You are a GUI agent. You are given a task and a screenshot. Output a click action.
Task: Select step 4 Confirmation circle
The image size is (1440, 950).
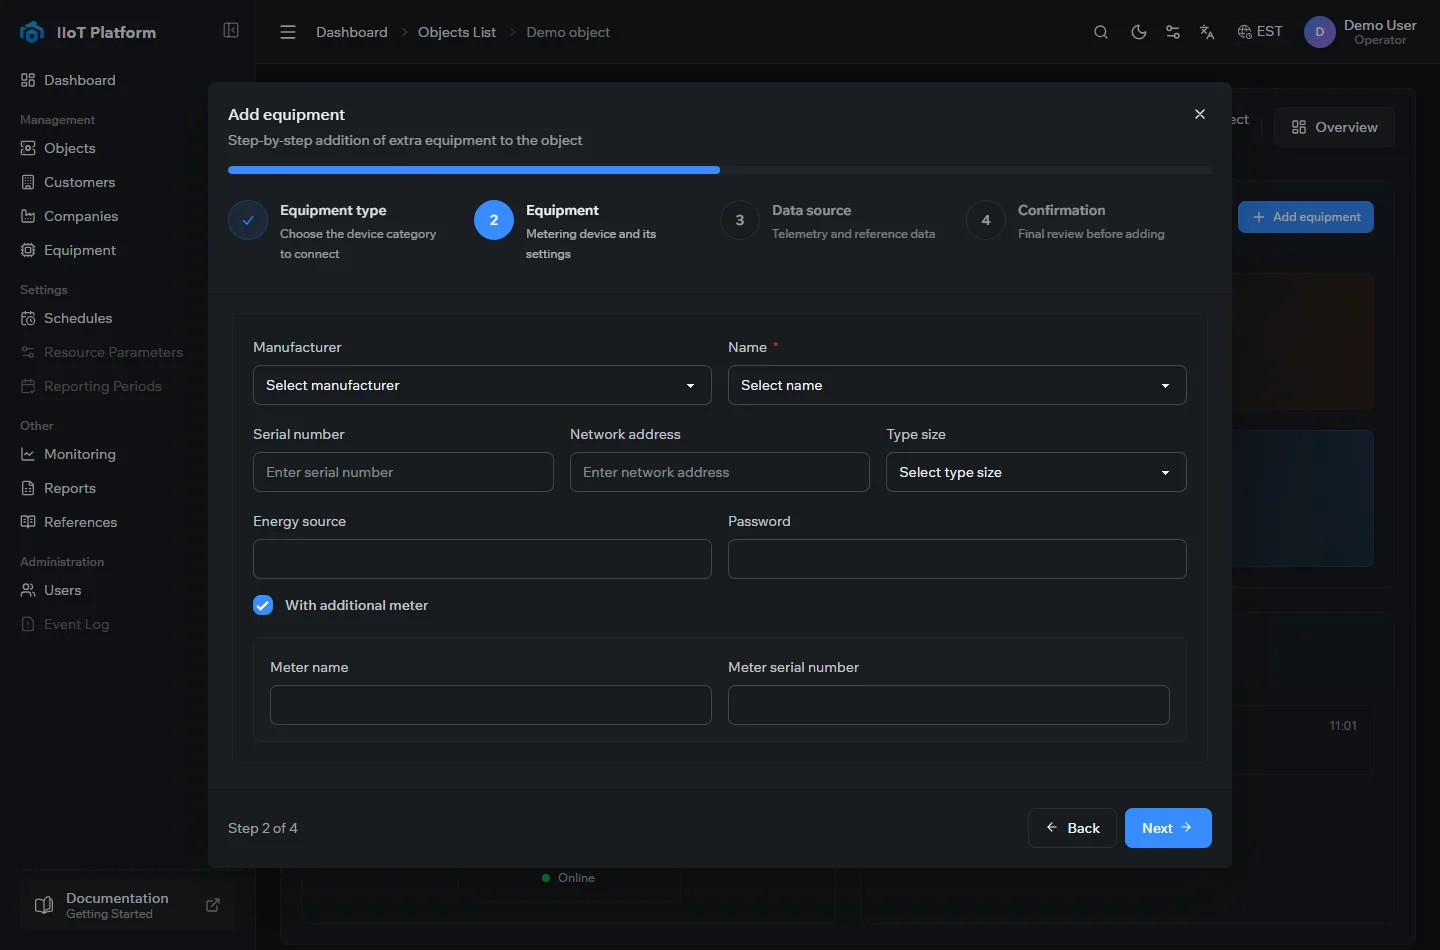tap(986, 220)
